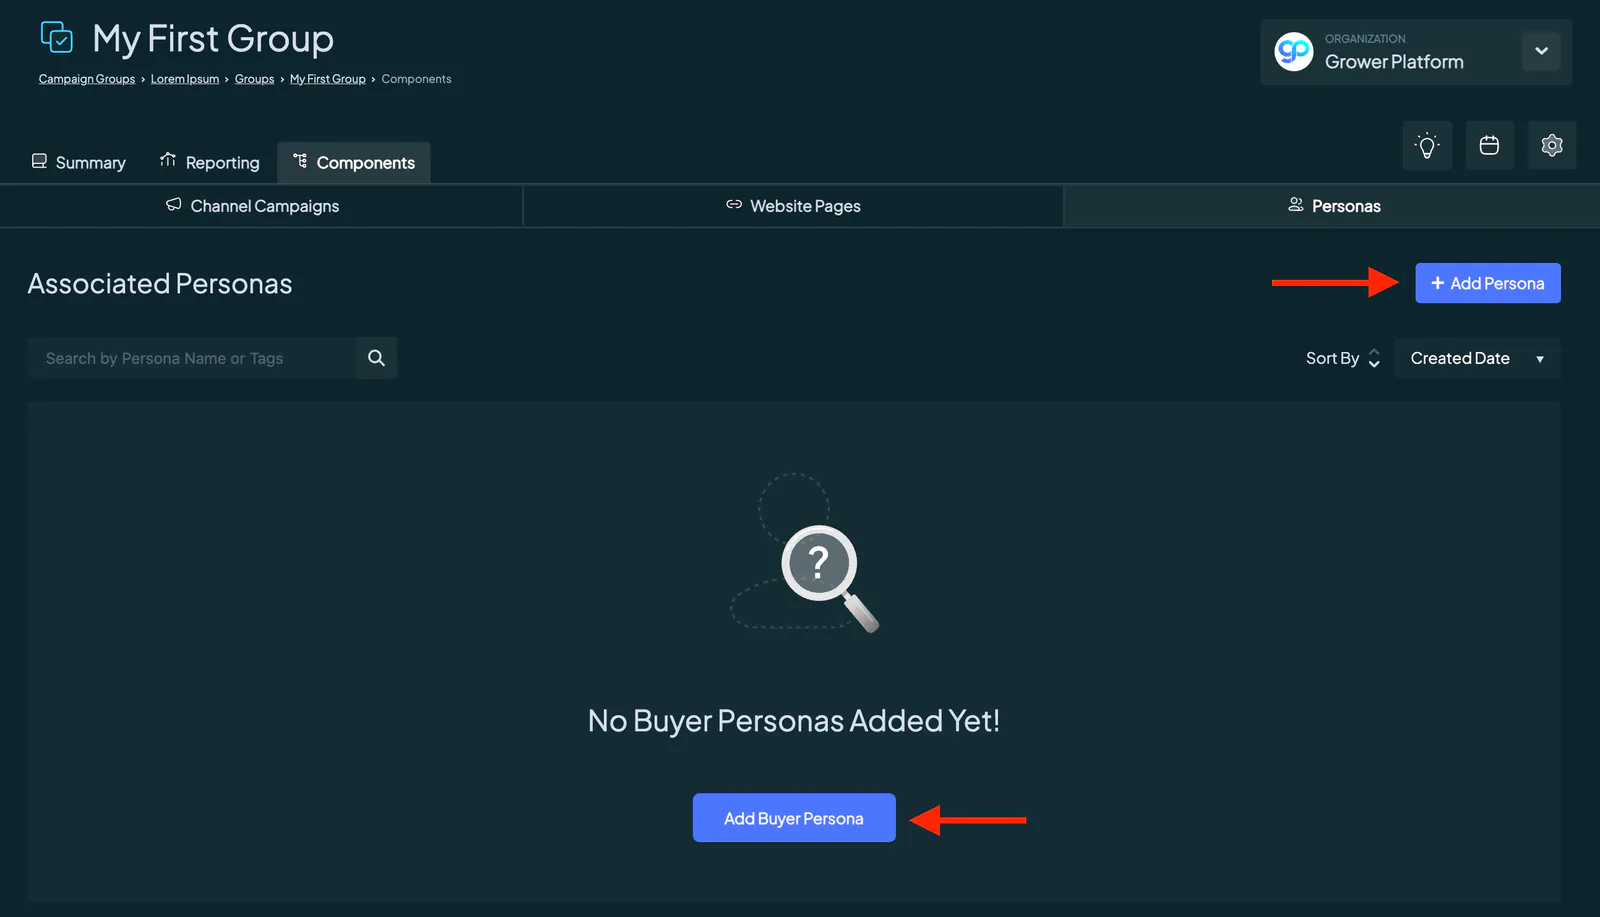Switch to the Reporting tab
The height and width of the screenshot is (917, 1600).
[x=210, y=162]
